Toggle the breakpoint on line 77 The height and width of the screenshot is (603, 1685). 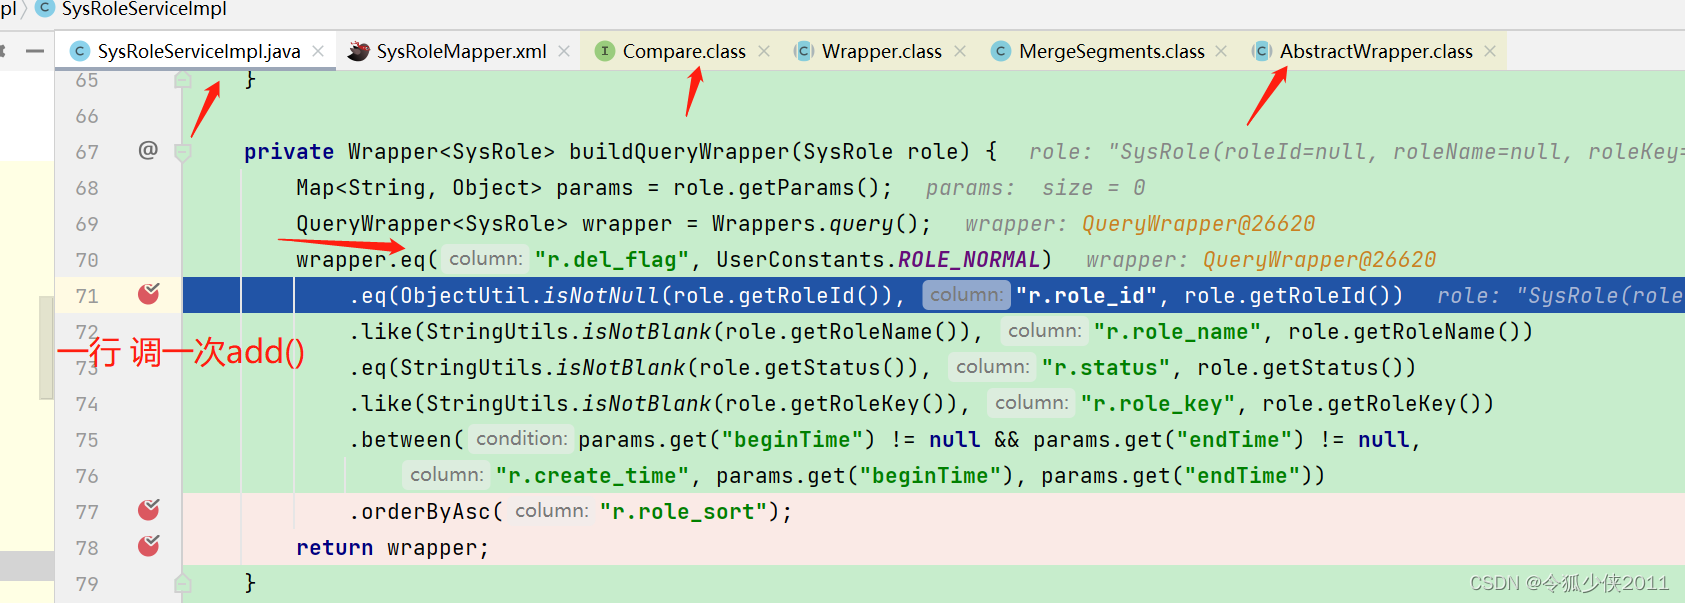pyautogui.click(x=149, y=510)
